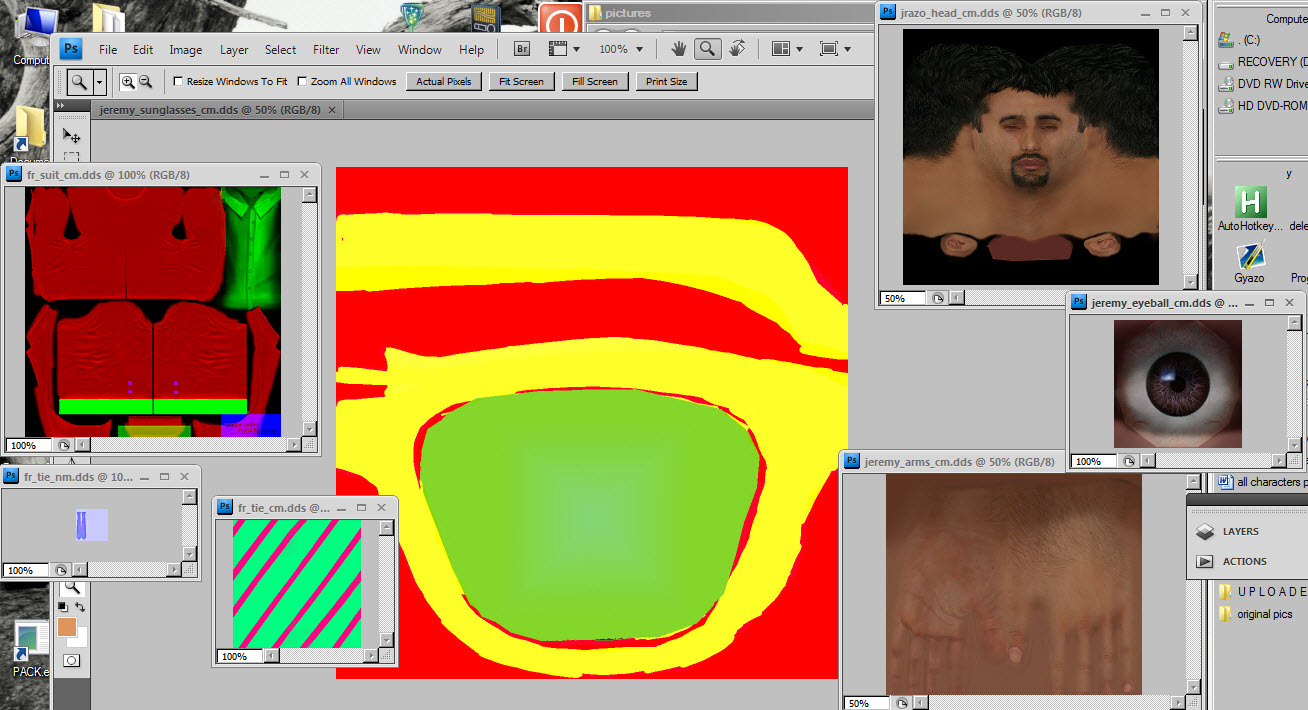Click status info icon in jrazo_head_cm.dds window
The height and width of the screenshot is (710, 1308).
(937, 298)
